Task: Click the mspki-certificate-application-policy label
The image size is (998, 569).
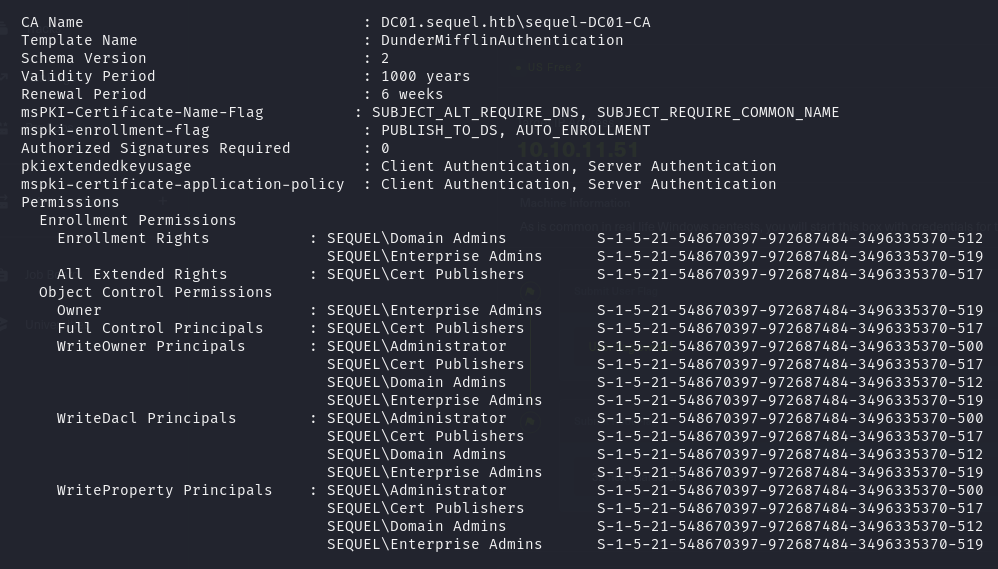Action: point(182,184)
